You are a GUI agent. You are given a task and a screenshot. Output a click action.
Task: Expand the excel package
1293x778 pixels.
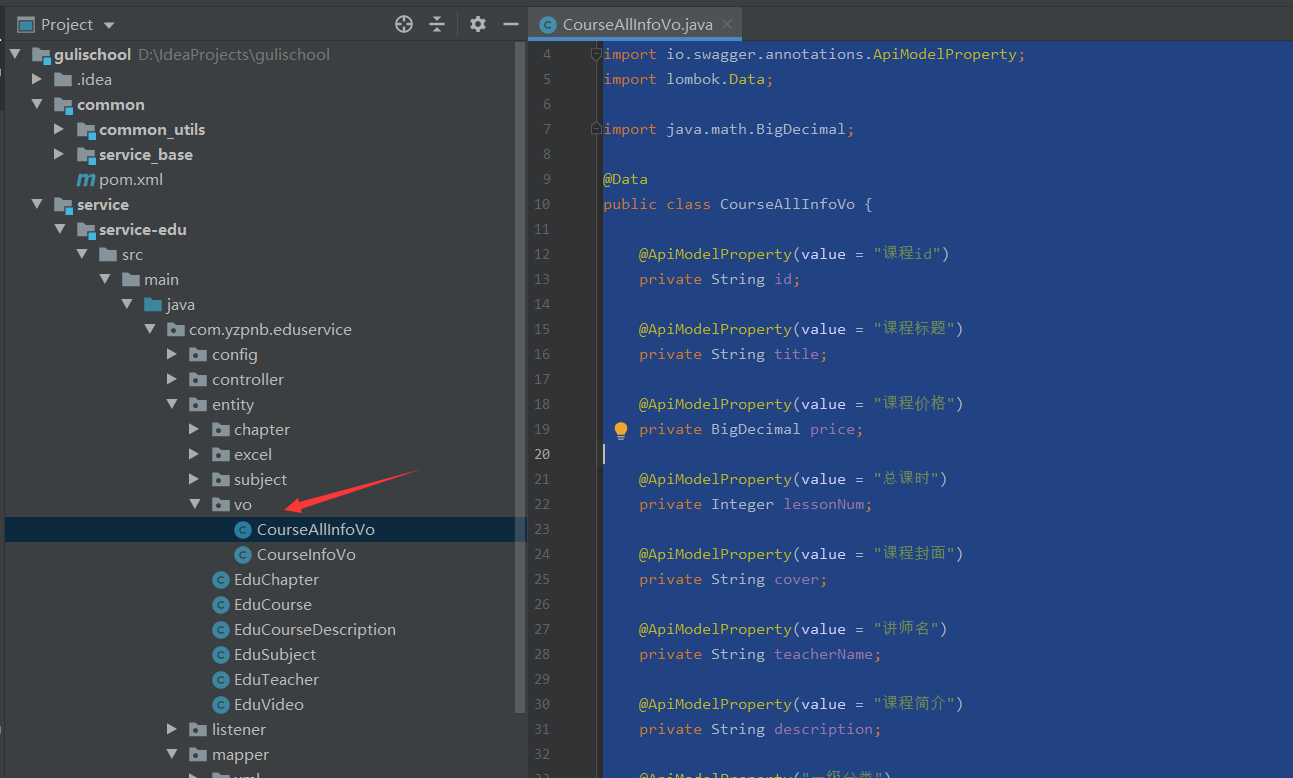[x=194, y=454]
